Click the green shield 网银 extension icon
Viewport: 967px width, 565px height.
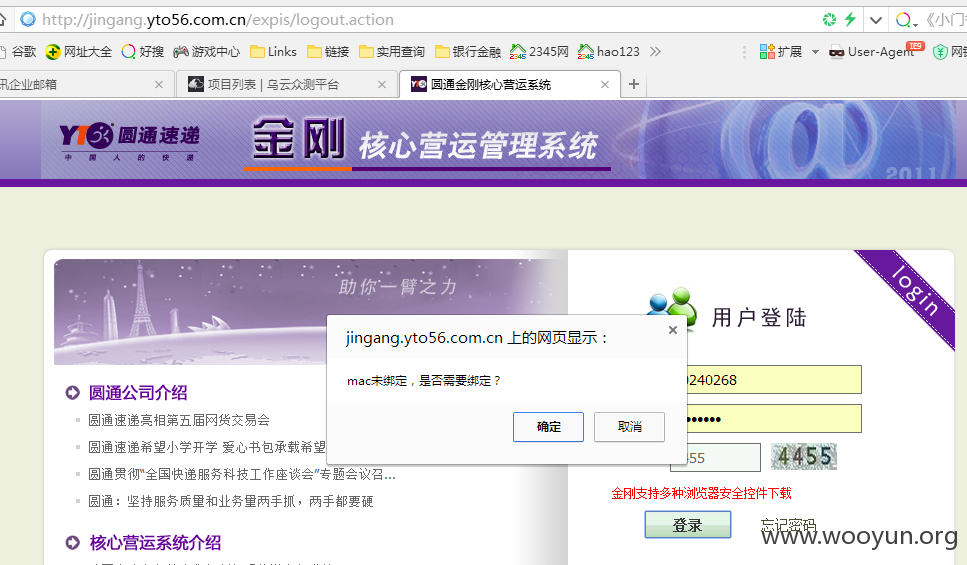[940, 52]
